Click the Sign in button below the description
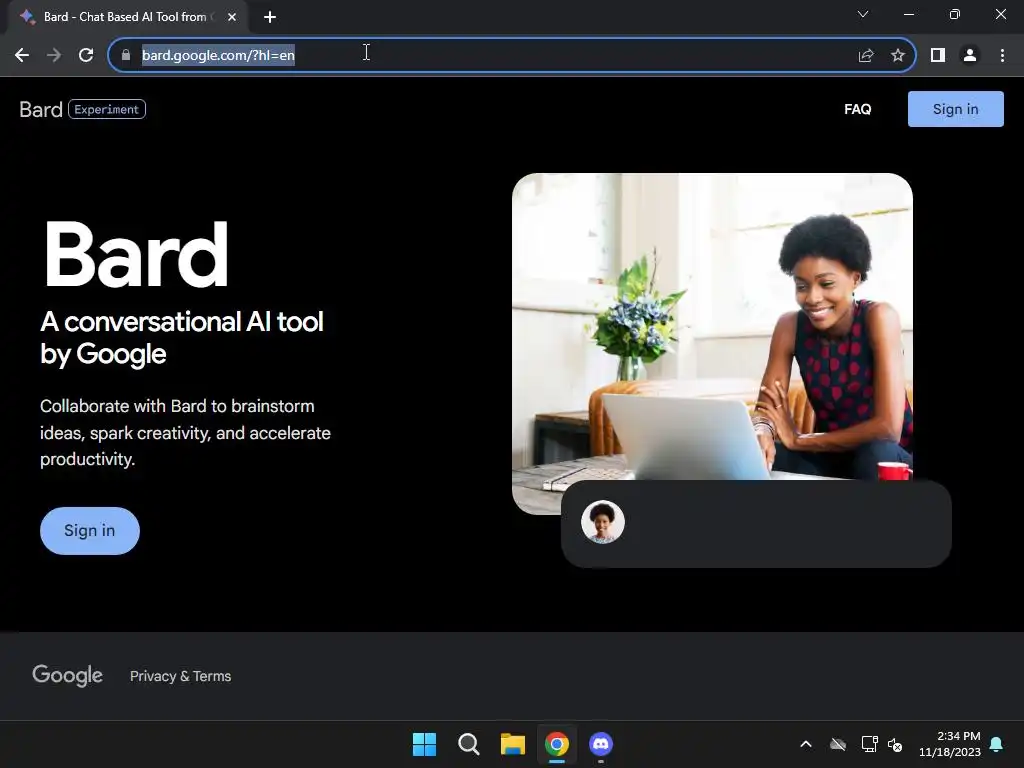 [89, 531]
